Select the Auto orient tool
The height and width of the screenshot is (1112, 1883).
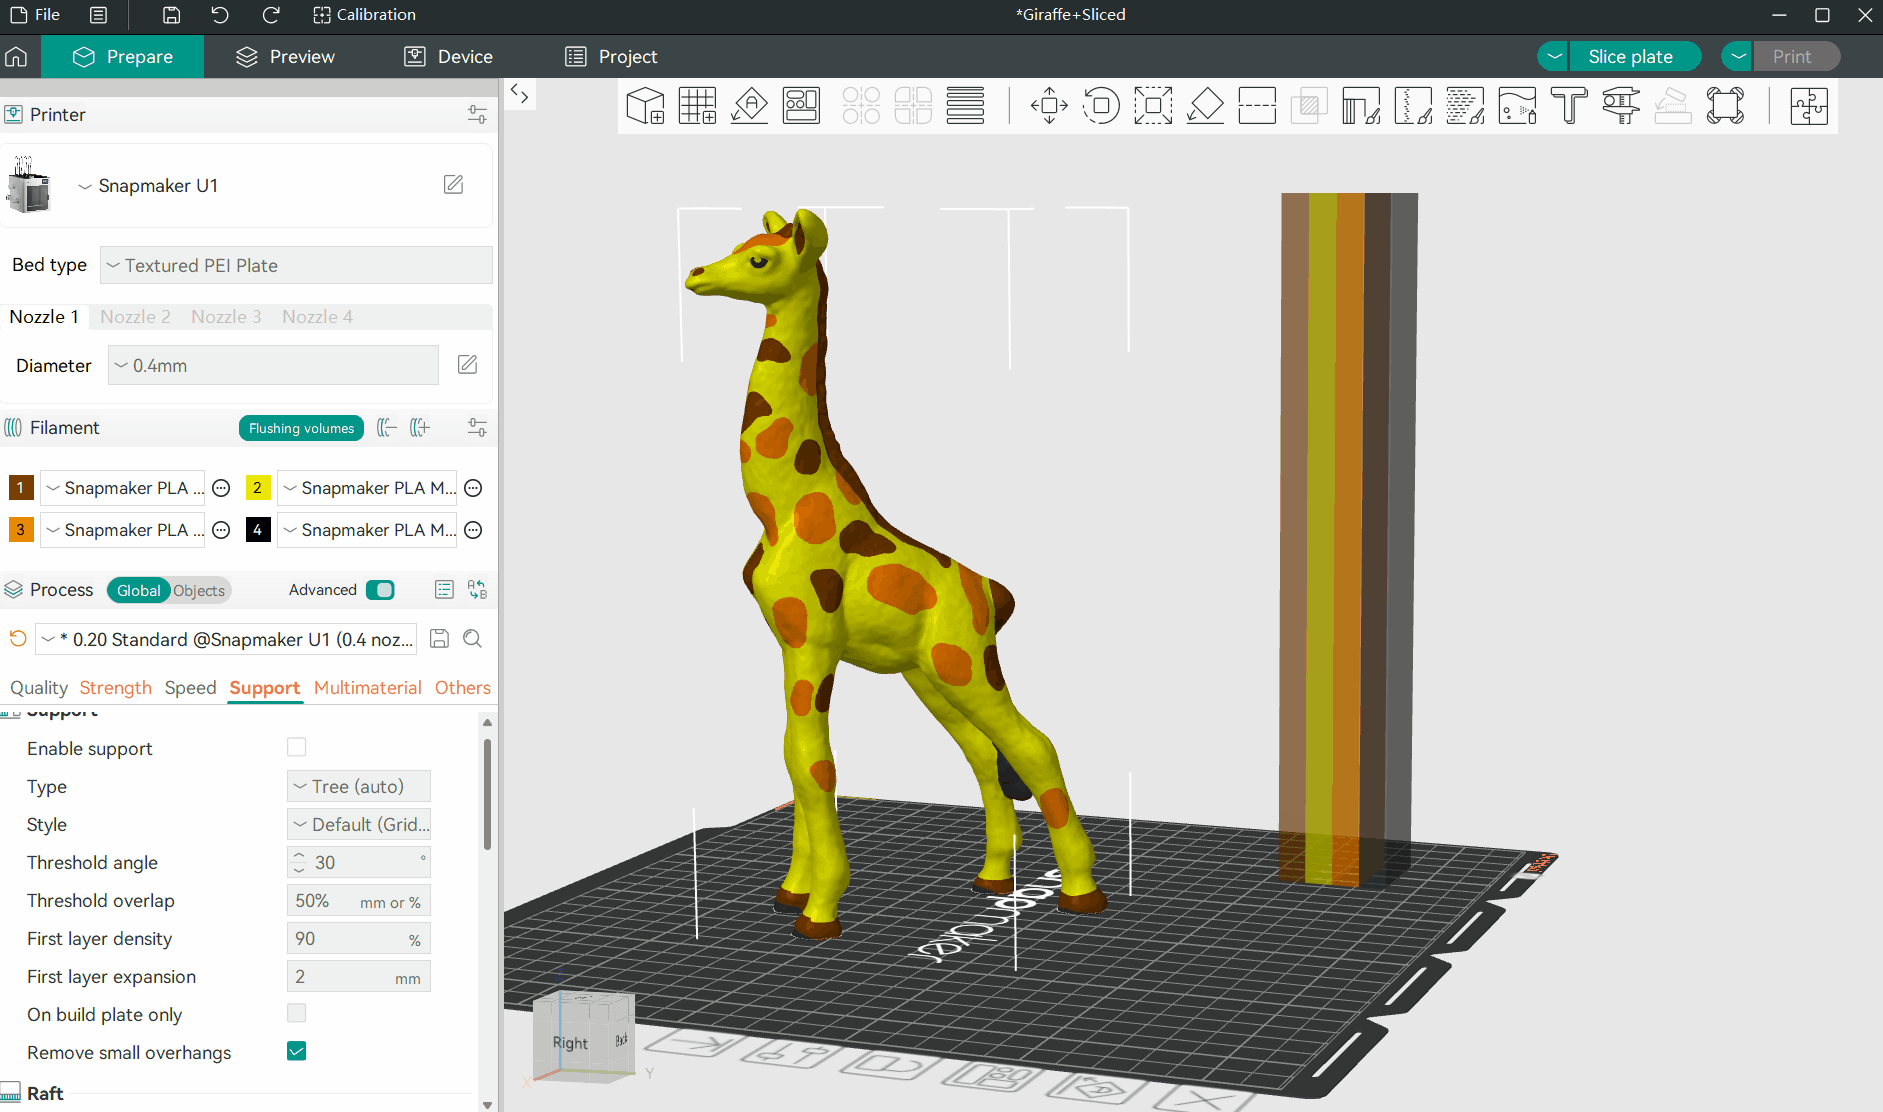(749, 105)
